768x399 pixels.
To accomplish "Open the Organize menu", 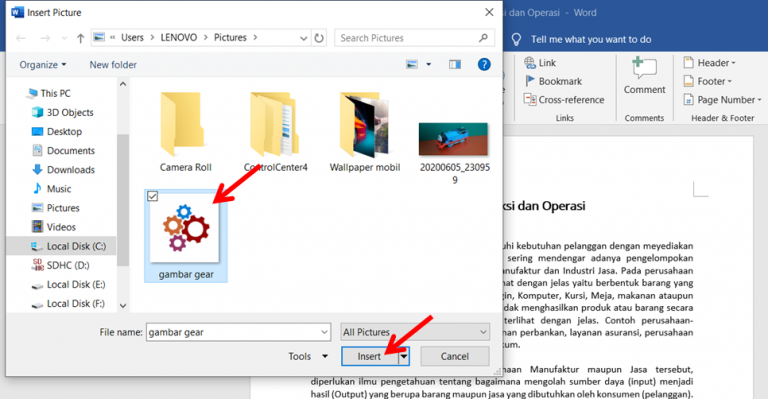I will coord(43,65).
